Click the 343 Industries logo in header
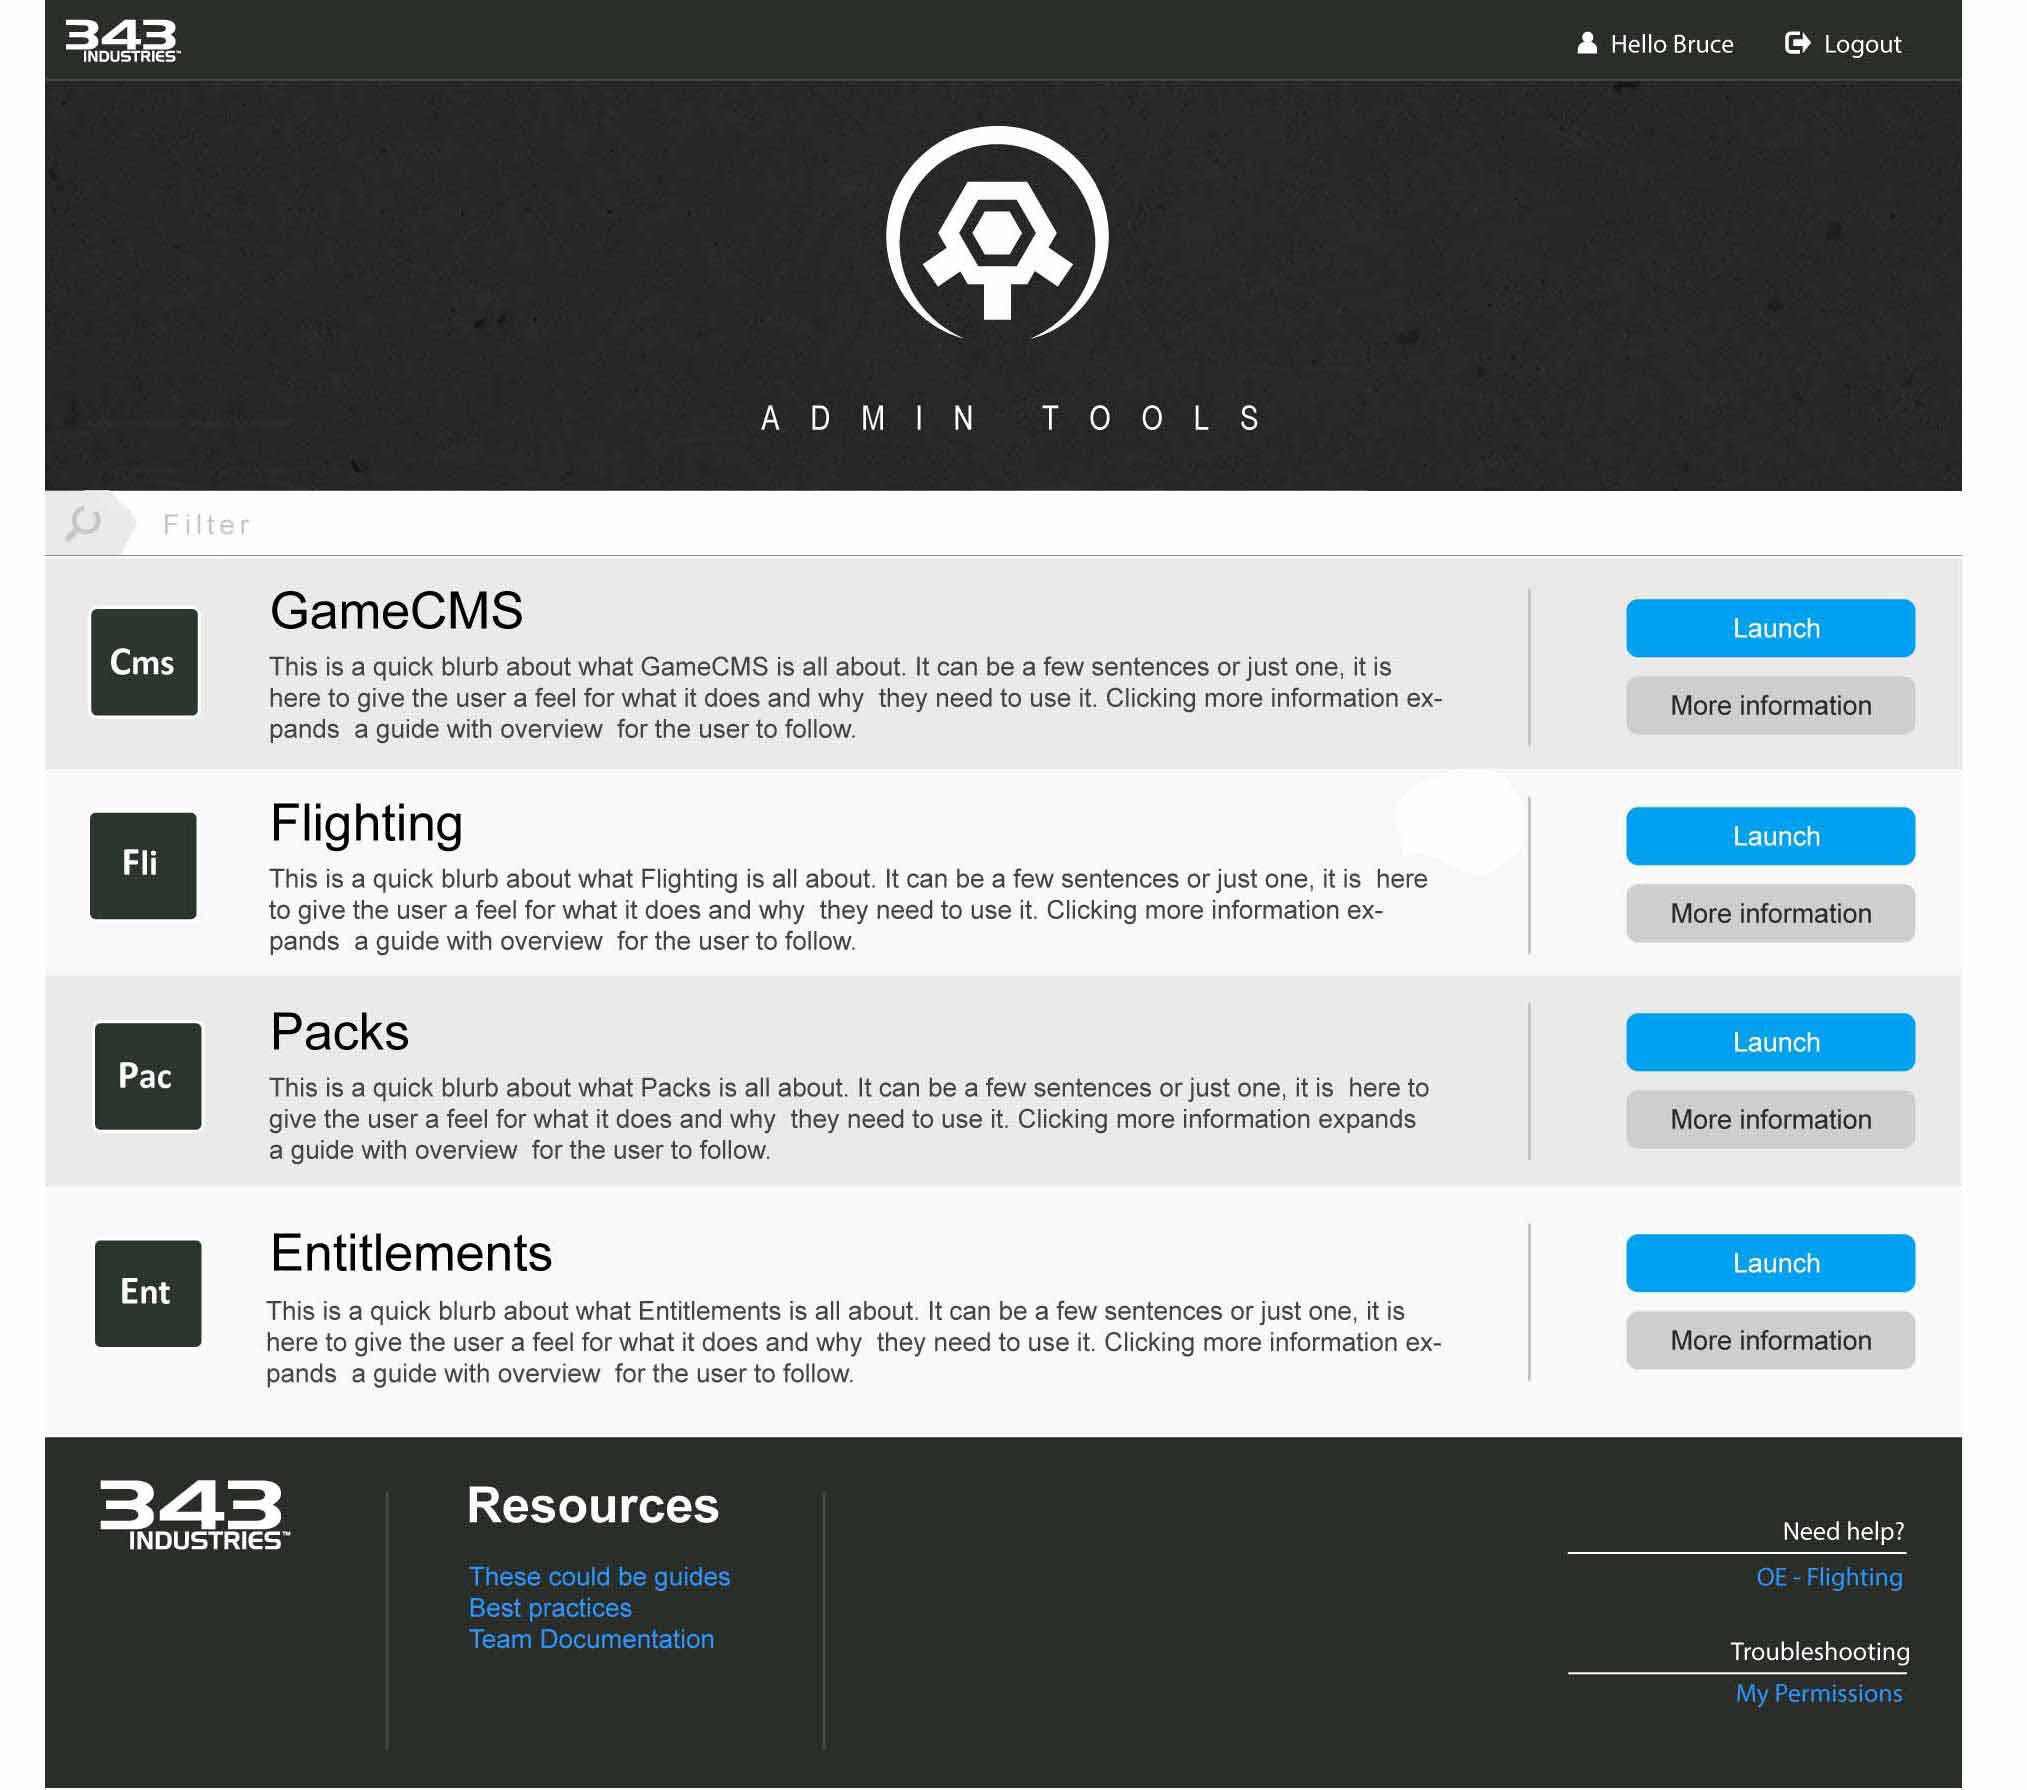Screen dimensions: 2027x1790 click(x=122, y=41)
